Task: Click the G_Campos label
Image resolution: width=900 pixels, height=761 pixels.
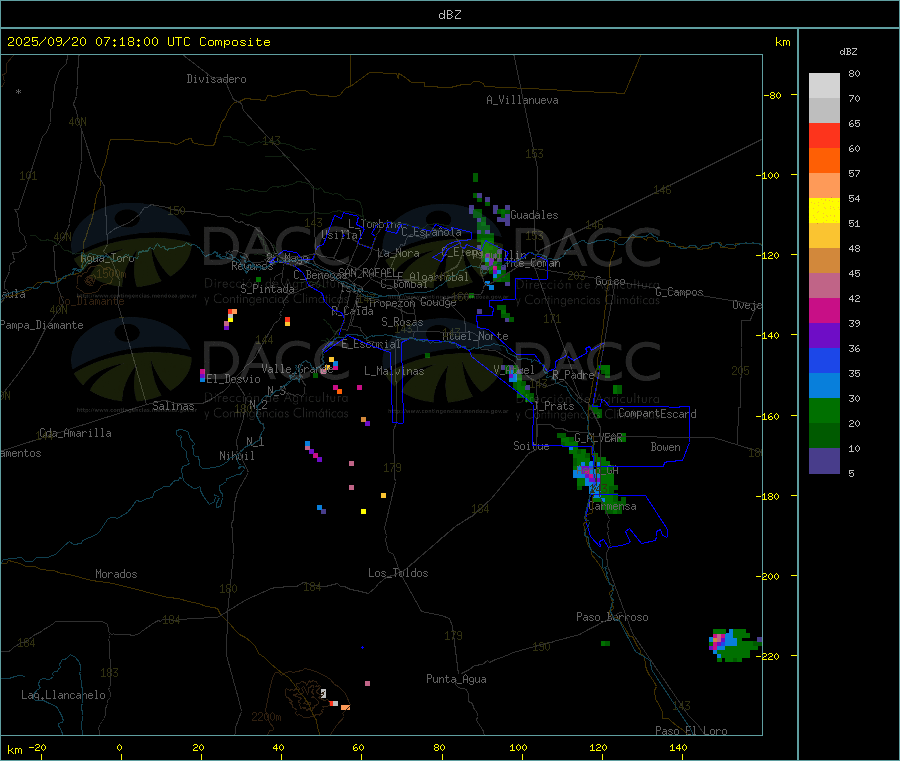Action: click(680, 292)
